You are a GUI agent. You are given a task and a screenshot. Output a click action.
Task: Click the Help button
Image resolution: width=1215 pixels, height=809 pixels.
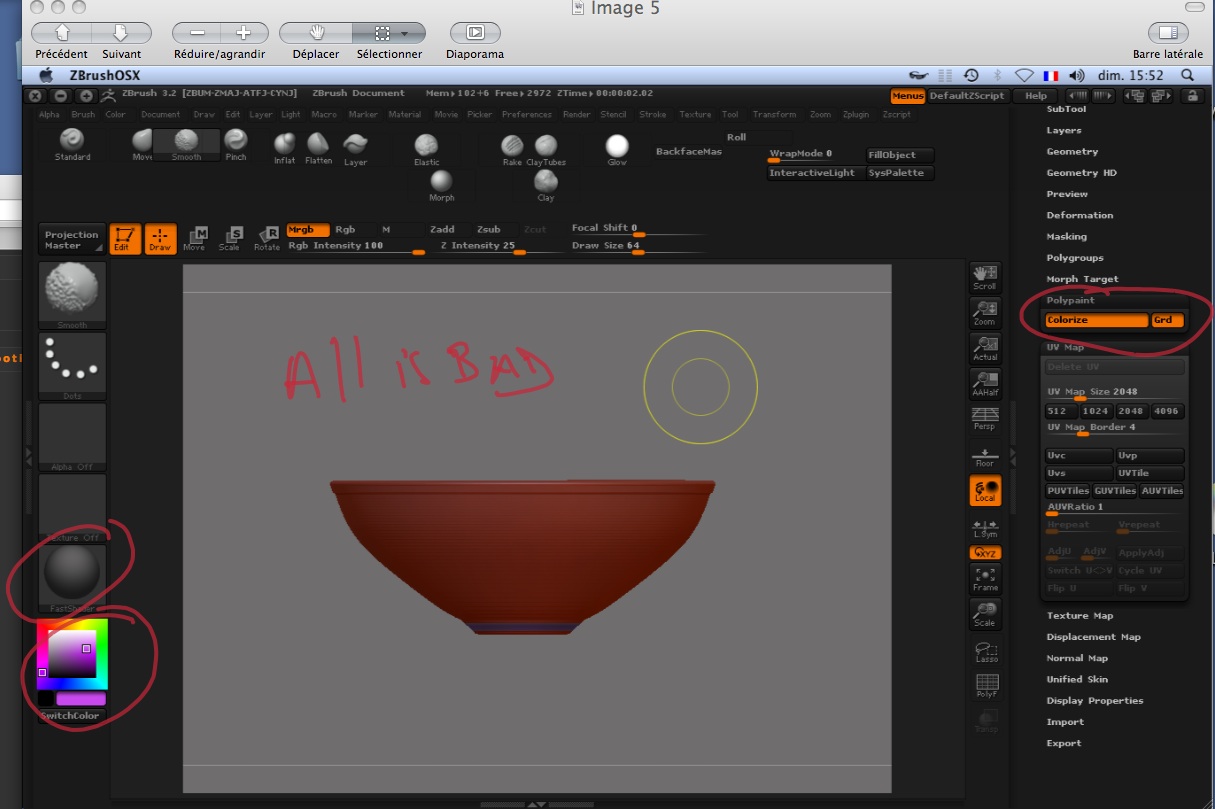point(1035,96)
